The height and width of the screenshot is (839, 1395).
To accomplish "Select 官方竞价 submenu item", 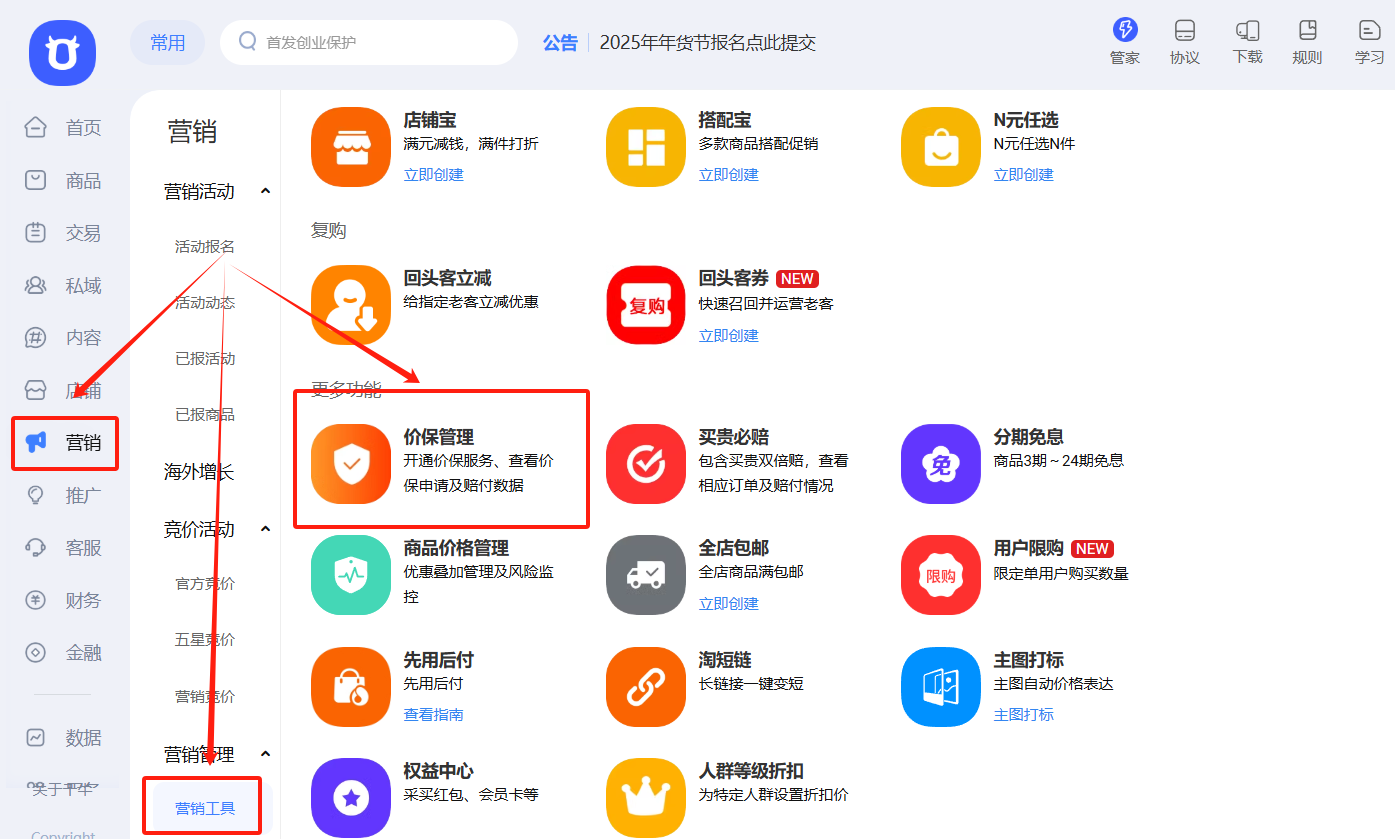I will click(205, 583).
